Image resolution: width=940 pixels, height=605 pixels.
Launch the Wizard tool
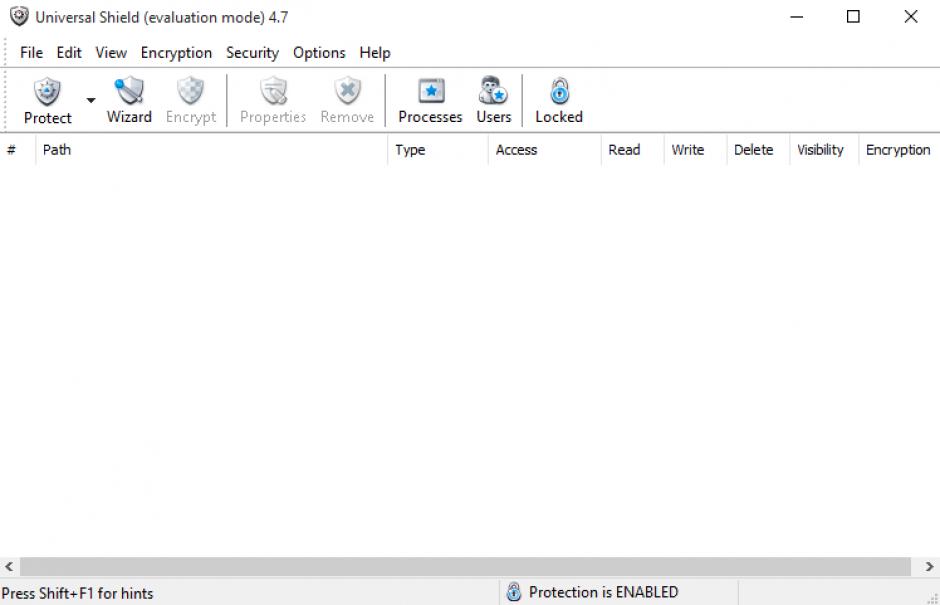click(x=129, y=100)
